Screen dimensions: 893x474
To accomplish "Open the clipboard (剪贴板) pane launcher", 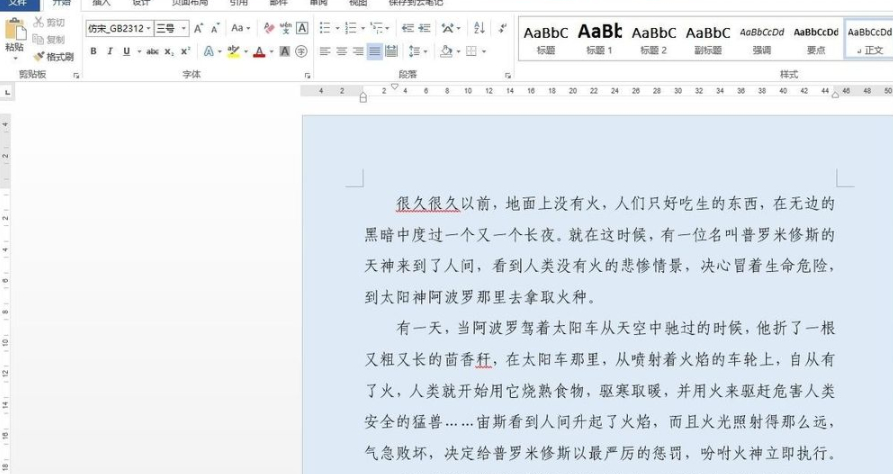I will [x=76, y=75].
